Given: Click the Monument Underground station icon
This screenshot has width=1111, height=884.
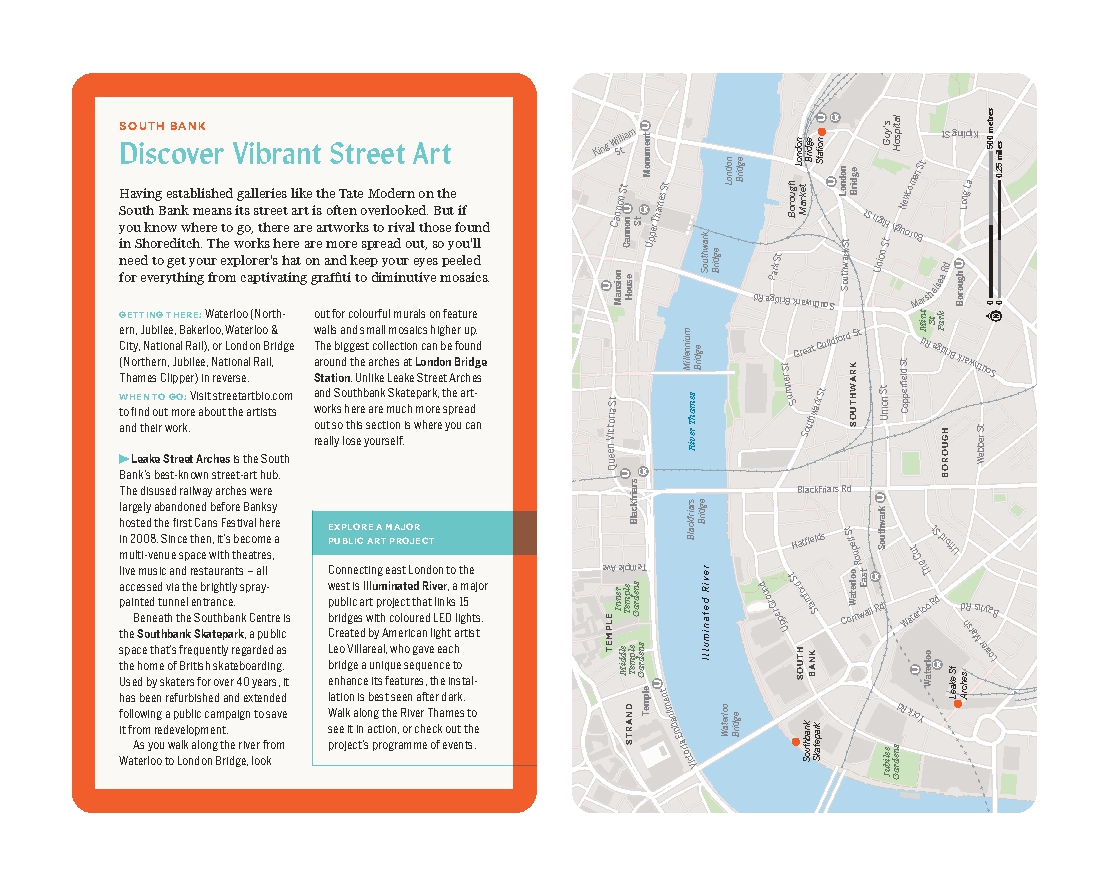Looking at the screenshot, I should tap(645, 126).
